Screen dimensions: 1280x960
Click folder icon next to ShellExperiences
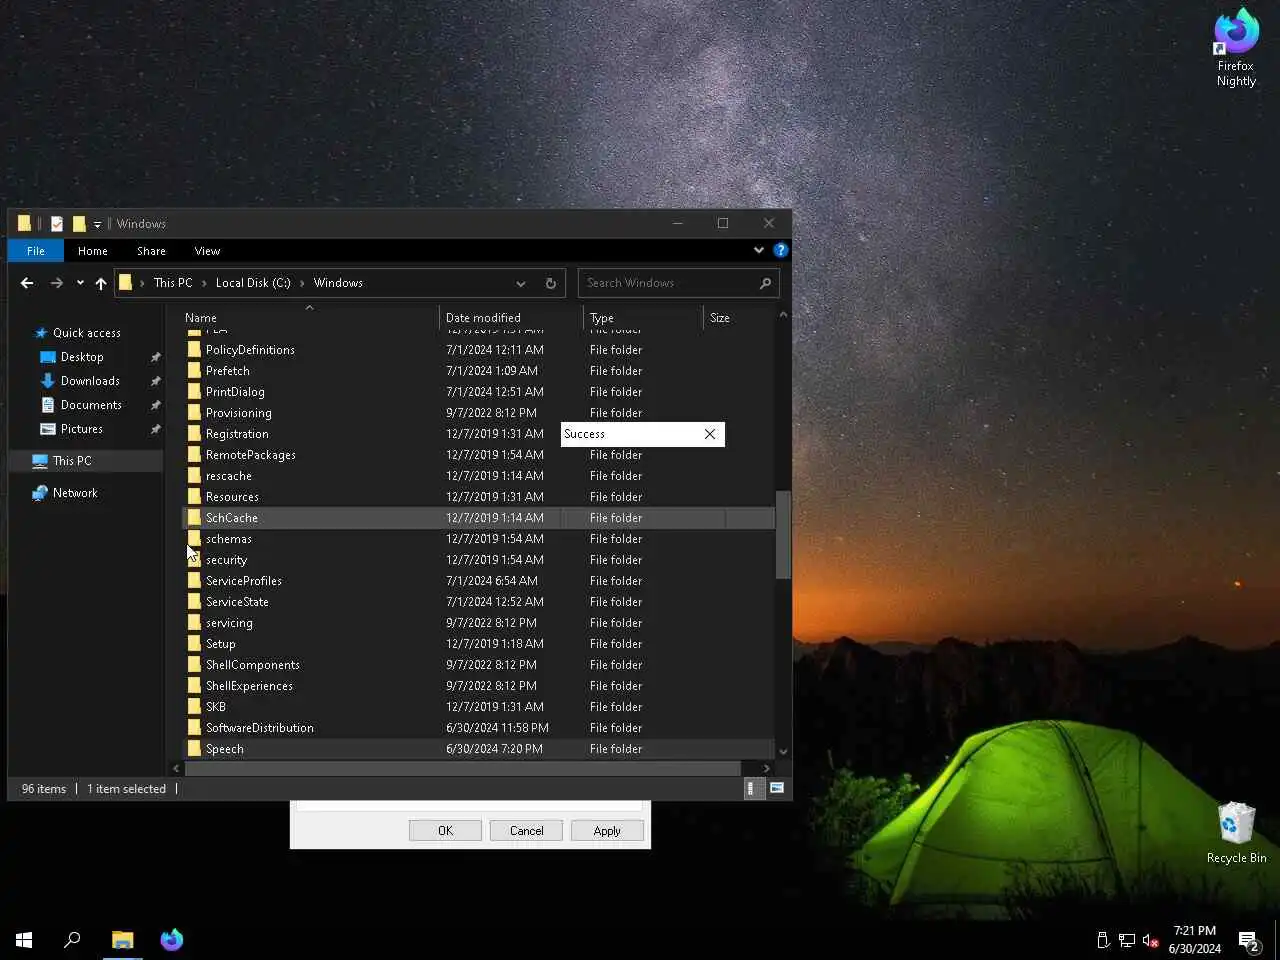click(x=194, y=686)
